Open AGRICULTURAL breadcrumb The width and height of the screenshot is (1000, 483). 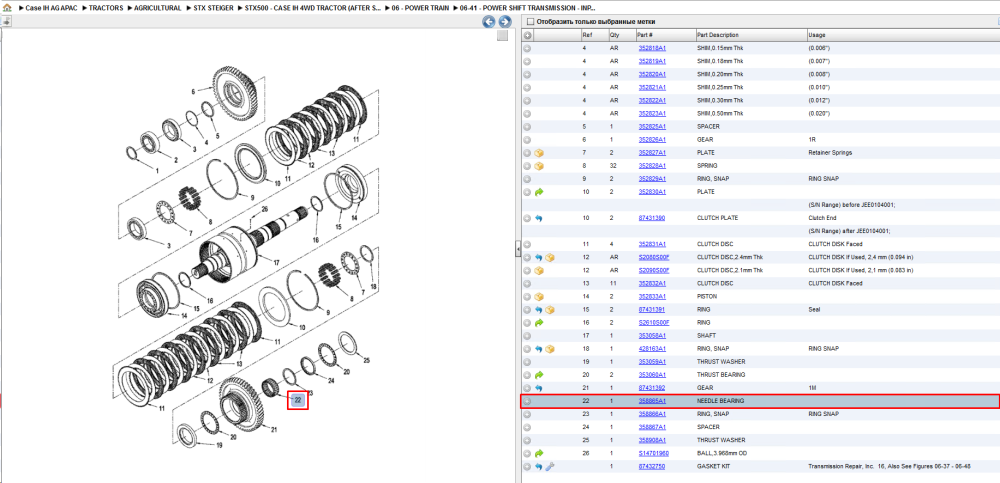tap(158, 8)
